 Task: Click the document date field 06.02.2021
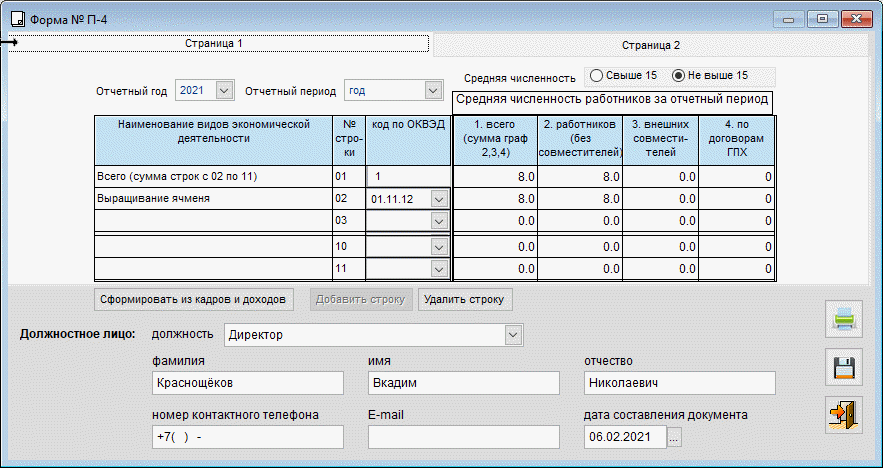click(625, 437)
